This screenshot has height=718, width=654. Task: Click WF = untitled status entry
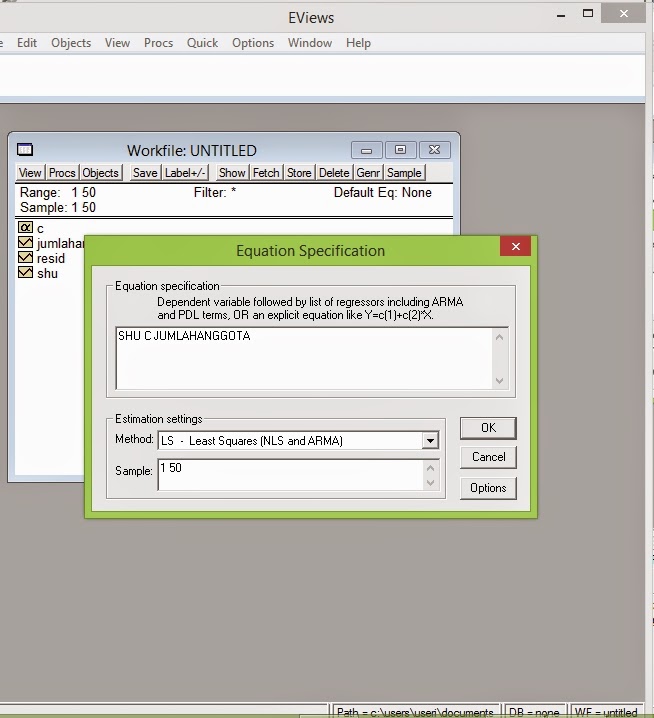tap(606, 712)
